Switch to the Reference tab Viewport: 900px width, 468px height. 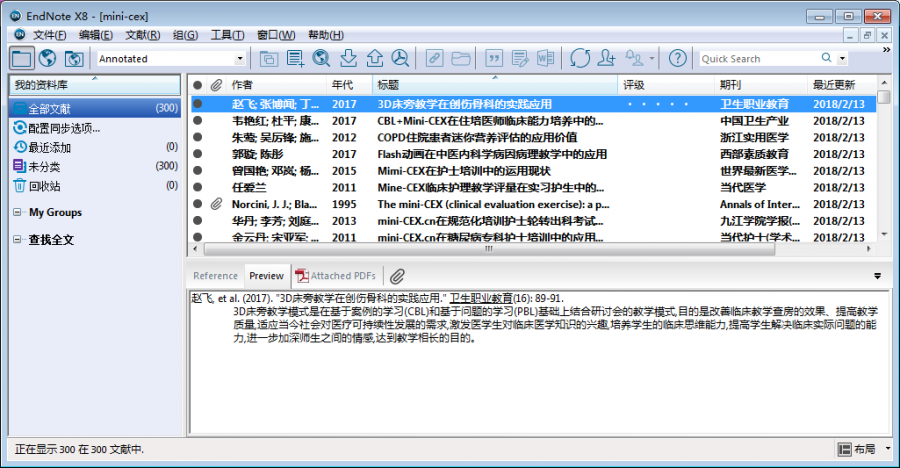pos(215,276)
